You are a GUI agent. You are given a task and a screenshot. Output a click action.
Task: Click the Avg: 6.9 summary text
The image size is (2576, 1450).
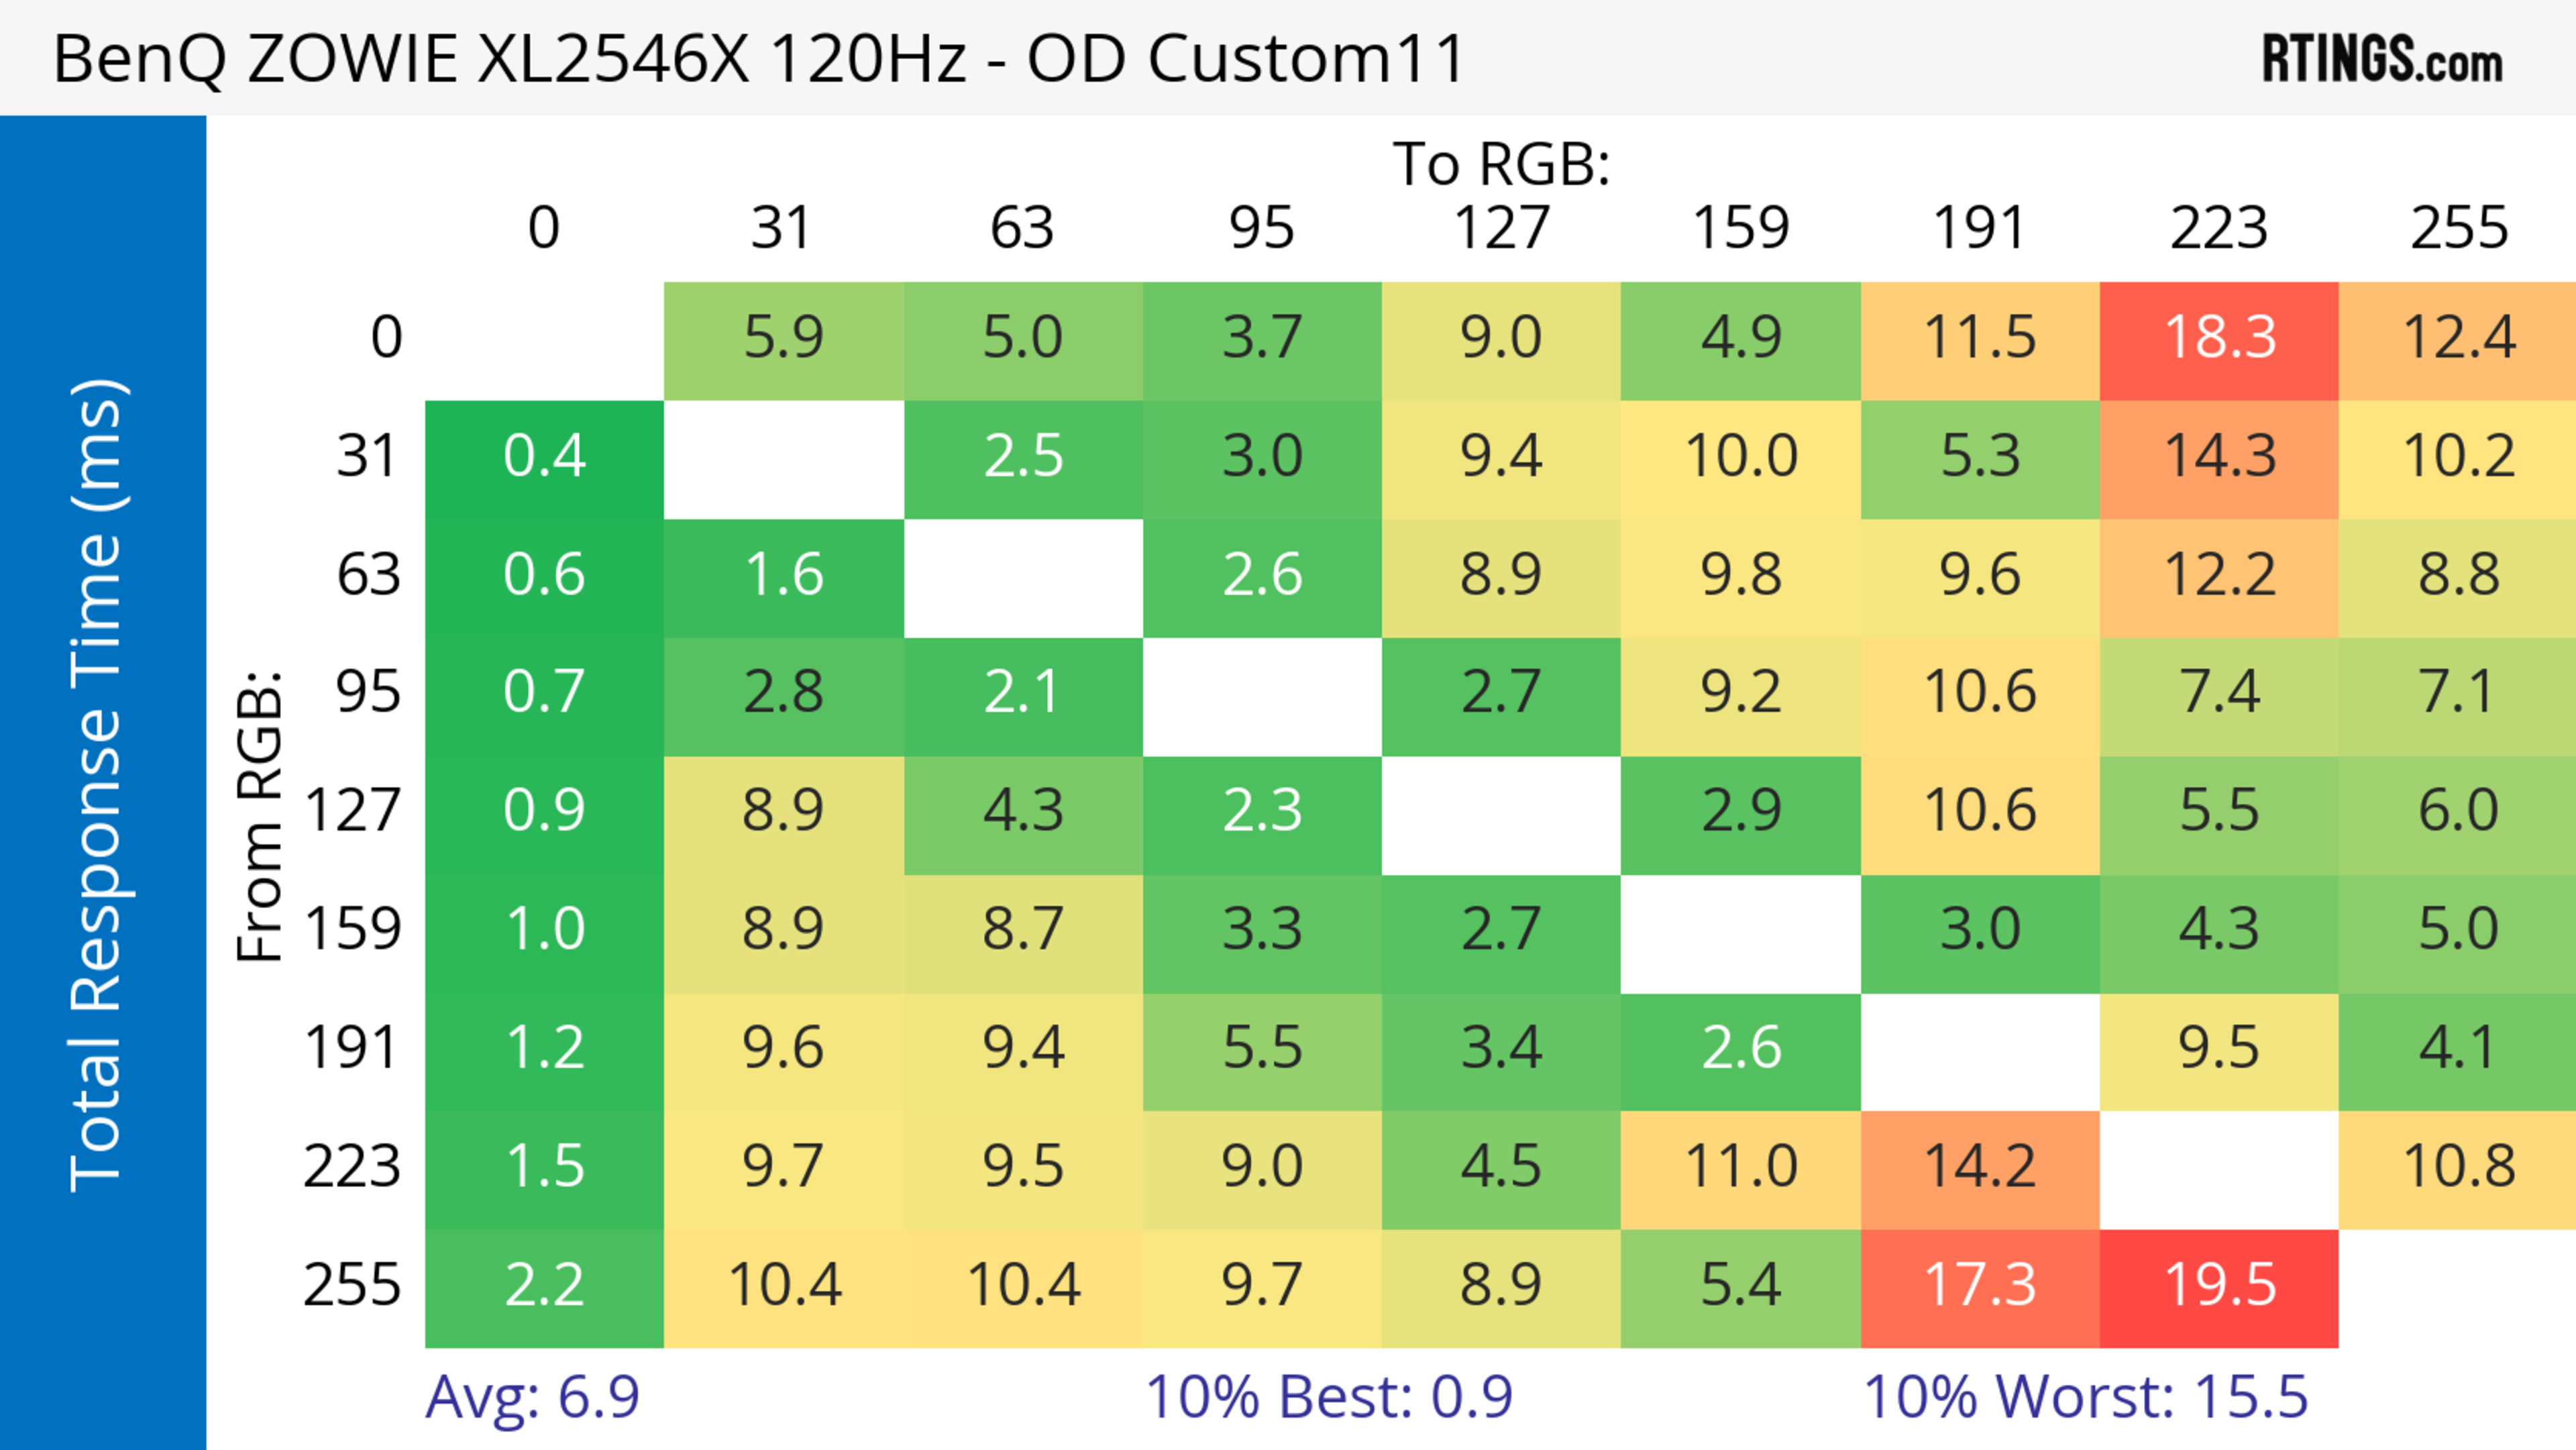click(532, 1397)
